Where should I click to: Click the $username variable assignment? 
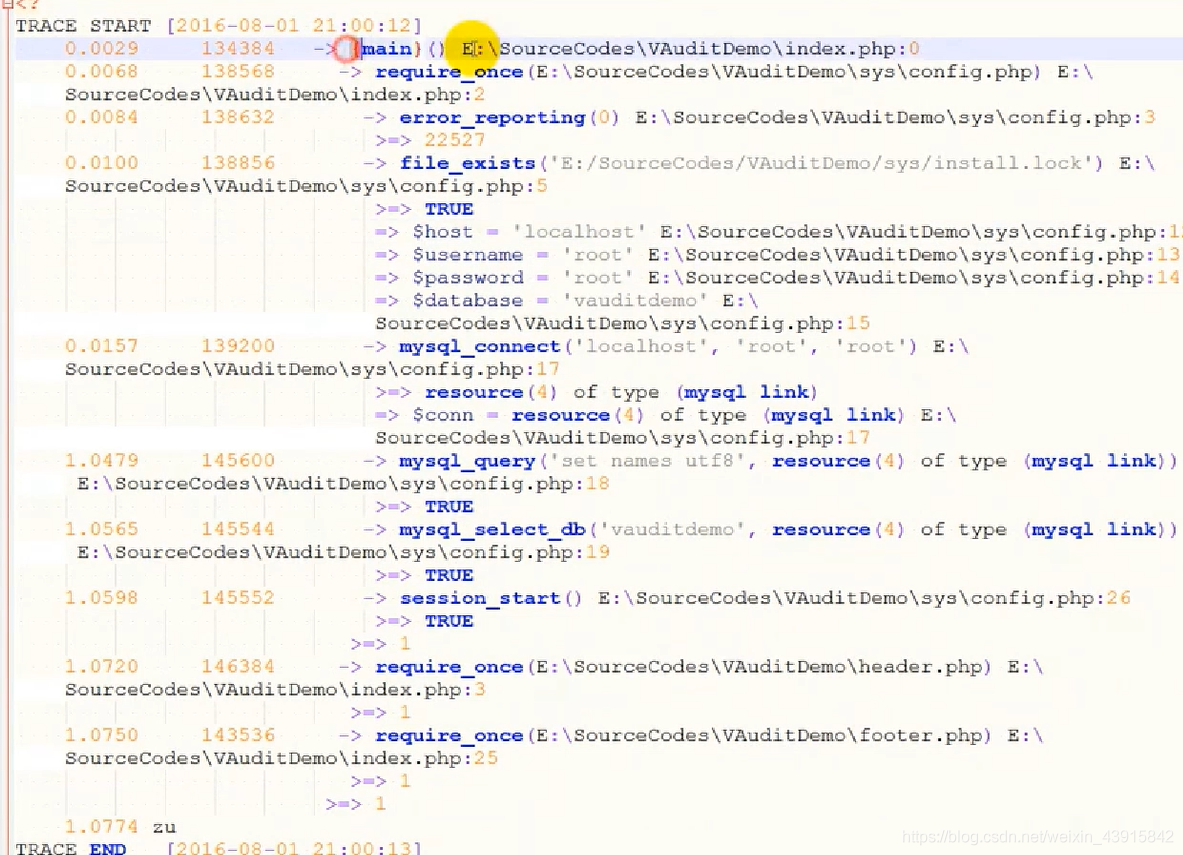tap(522, 255)
